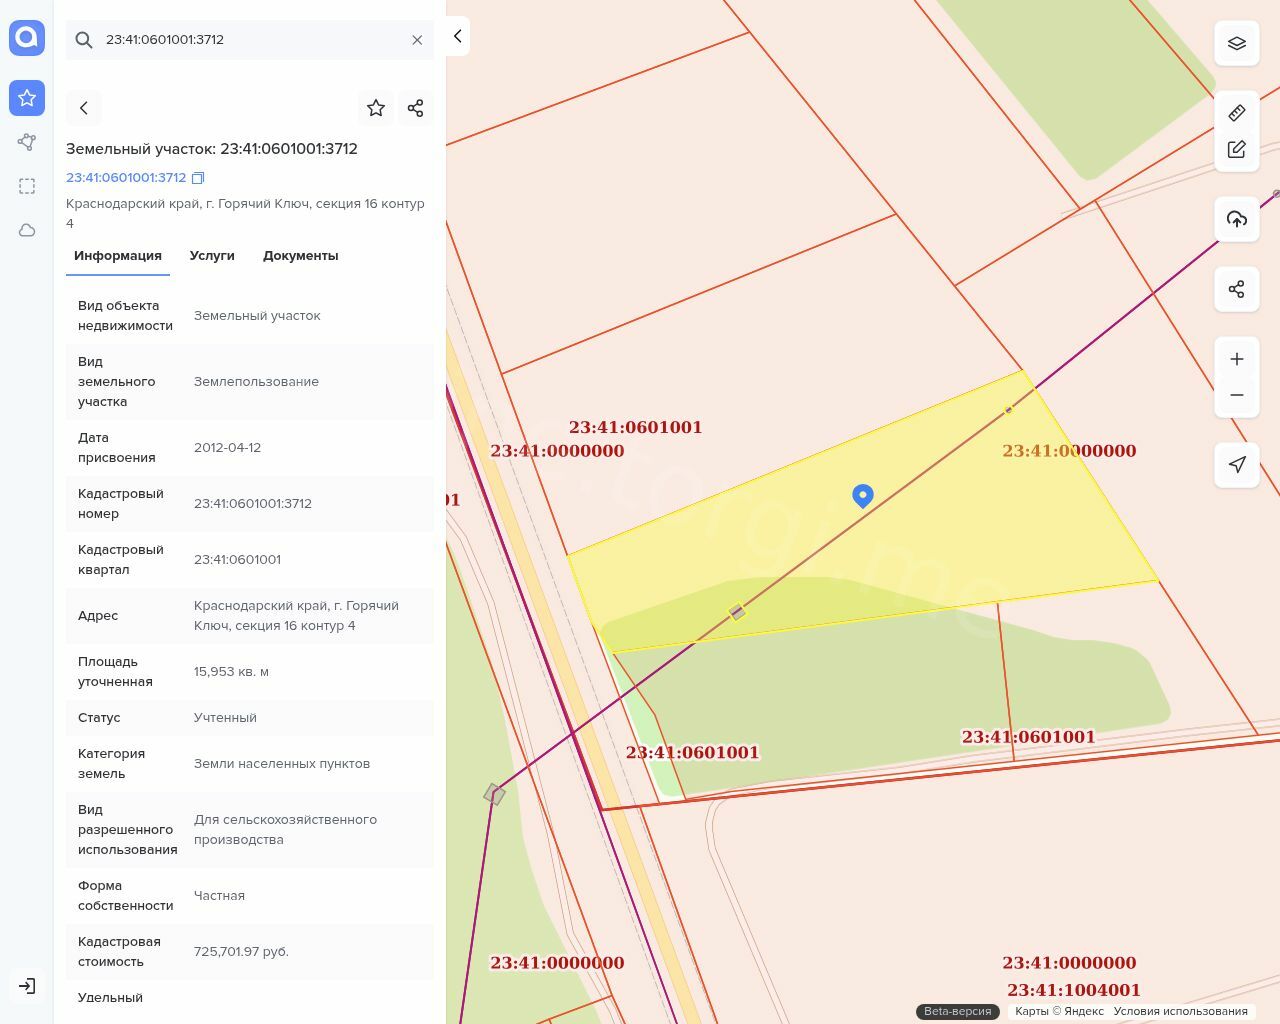Click the login arrow icon at bottom left

point(27,986)
